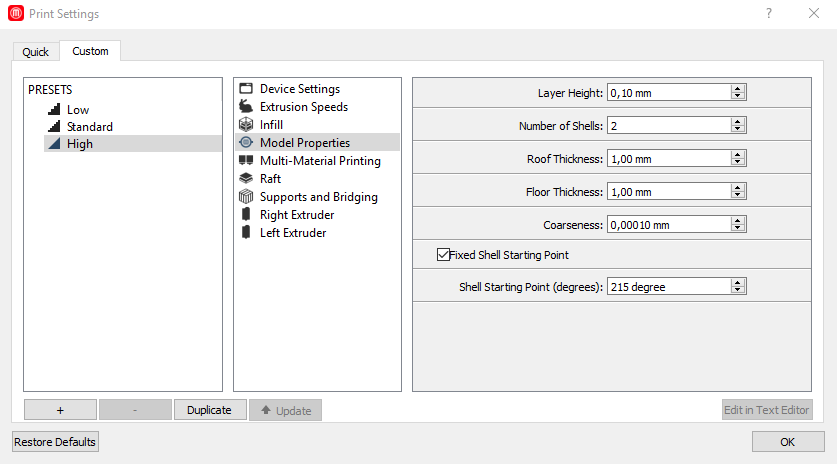Click the Device Settings icon
The height and width of the screenshot is (464, 837).
click(245, 89)
